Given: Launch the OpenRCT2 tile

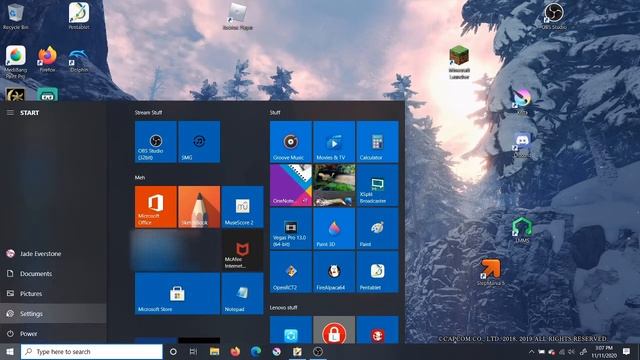Looking at the screenshot, I should click(291, 272).
